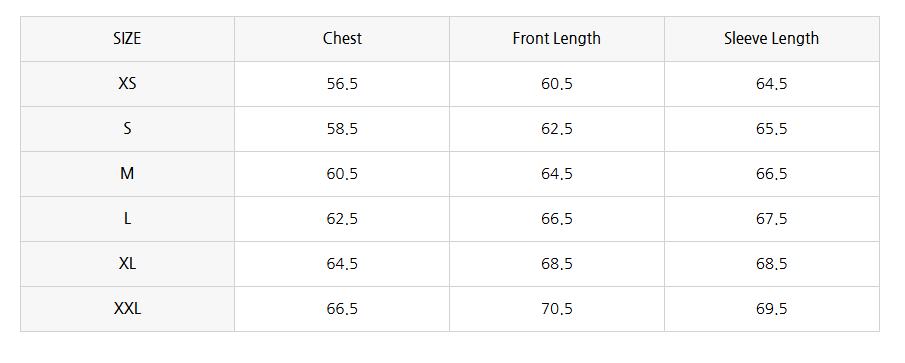905x363 pixels.
Task: Click the Front Length column header
Action: tap(556, 39)
